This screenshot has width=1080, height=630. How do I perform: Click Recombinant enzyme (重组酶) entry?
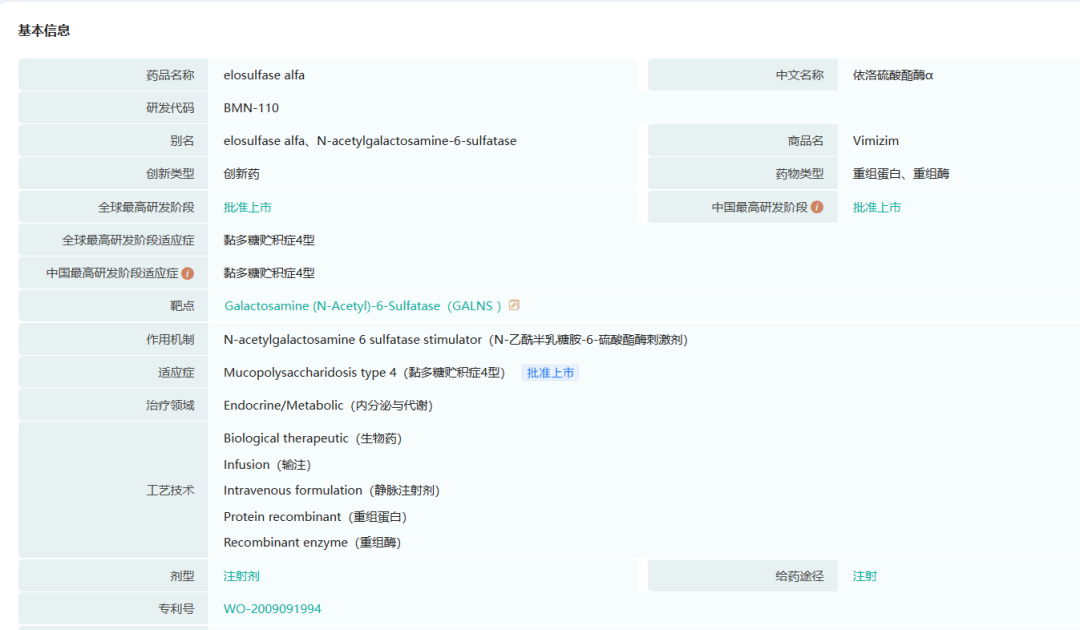[312, 543]
